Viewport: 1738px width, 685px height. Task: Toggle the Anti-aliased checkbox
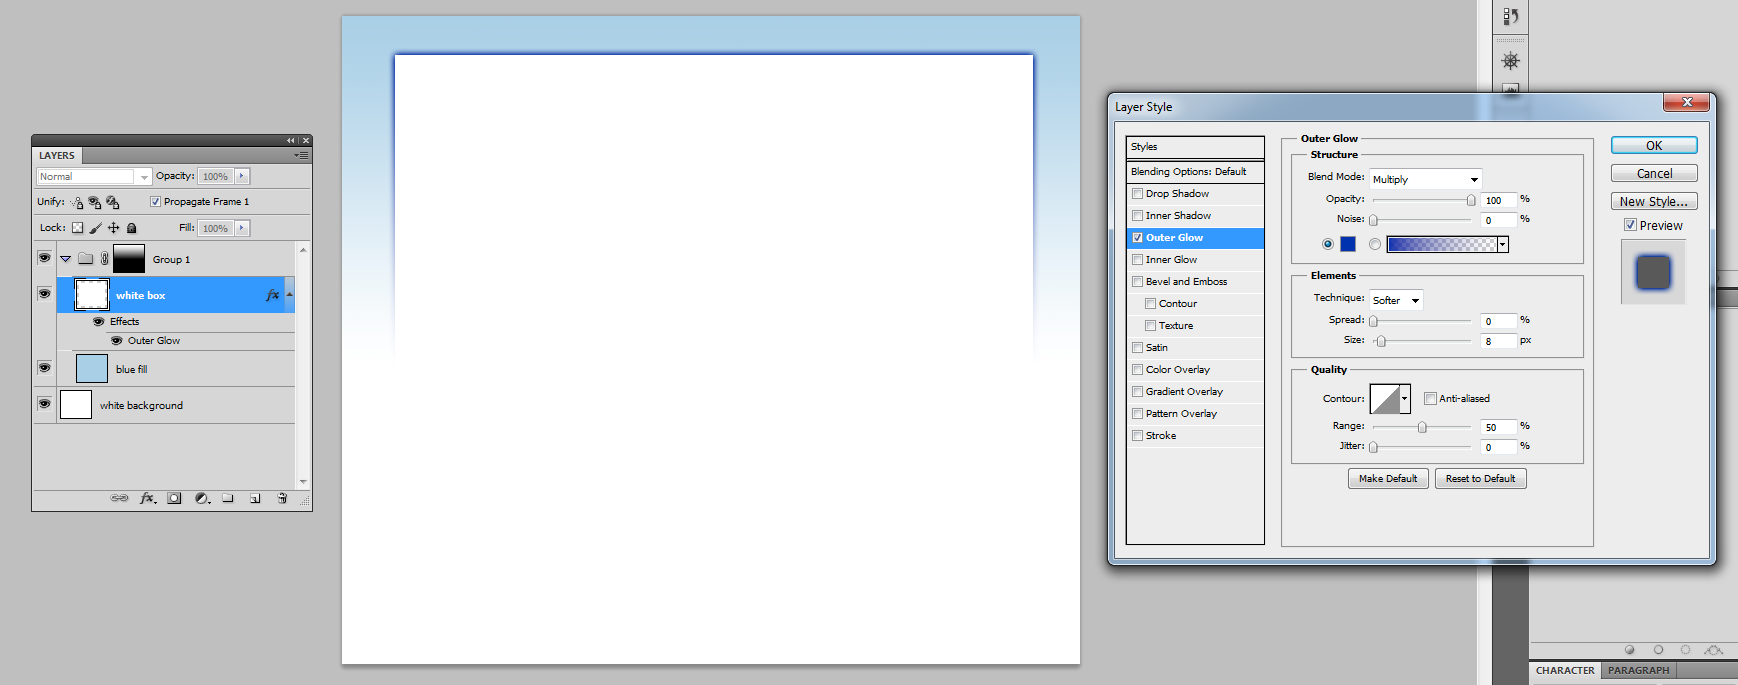tap(1430, 399)
